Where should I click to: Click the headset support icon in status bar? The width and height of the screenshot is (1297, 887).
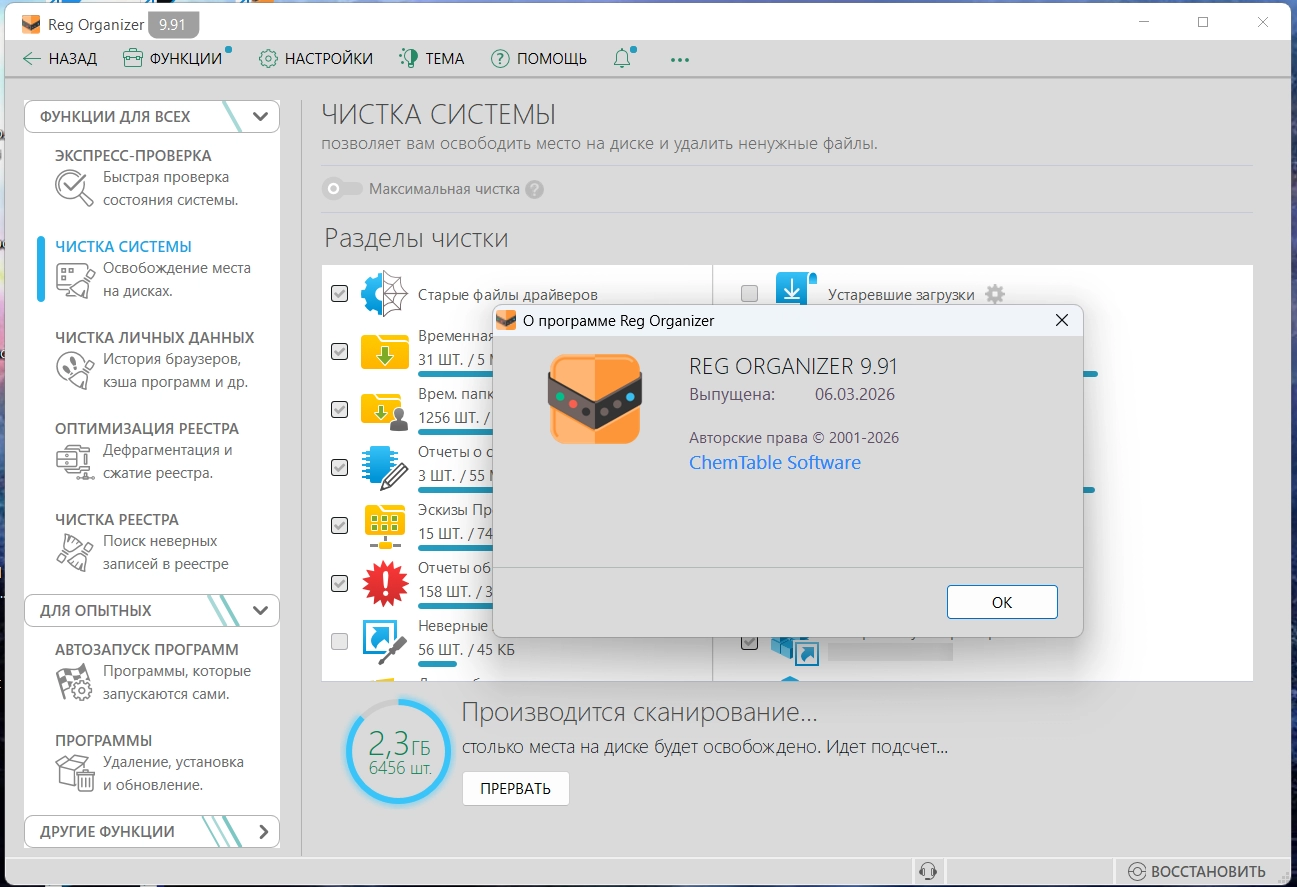[928, 871]
